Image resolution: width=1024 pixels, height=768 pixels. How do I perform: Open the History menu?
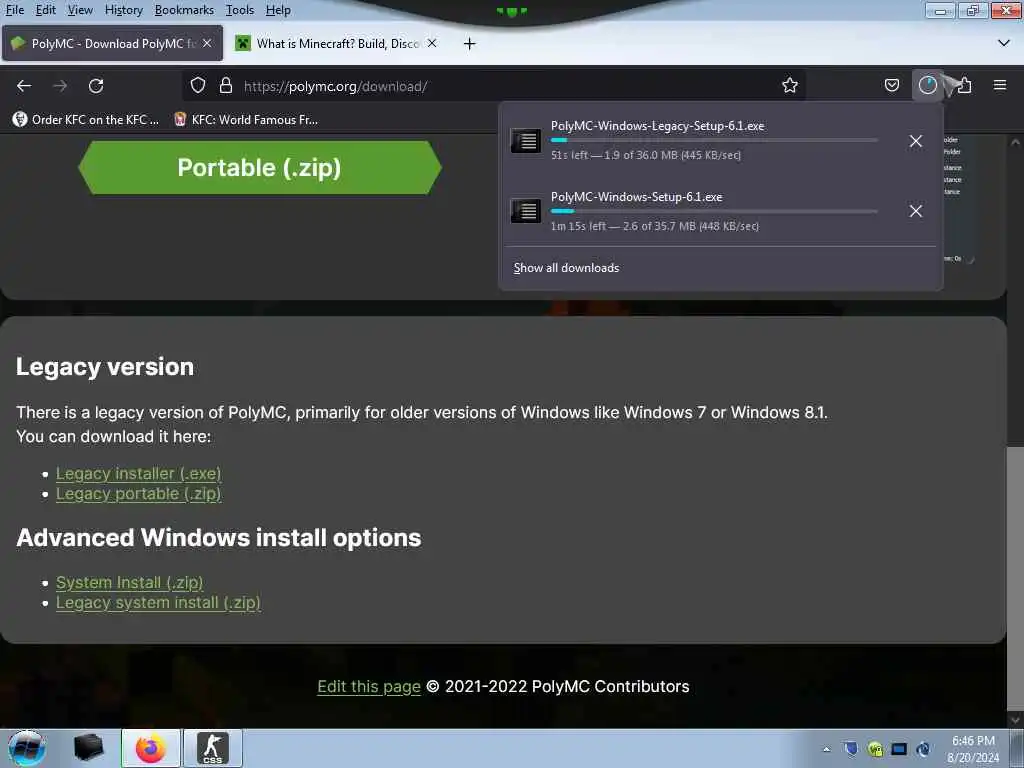(123, 10)
